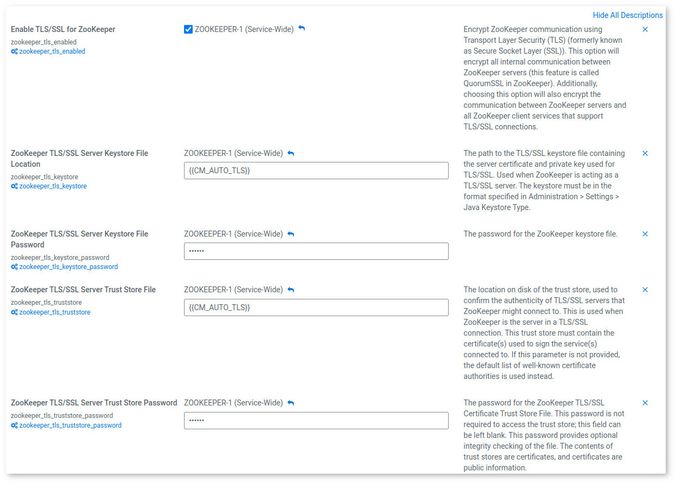The width and height of the screenshot is (676, 484).
Task: Click revert arrow for Keystore File Password
Action: tap(291, 234)
